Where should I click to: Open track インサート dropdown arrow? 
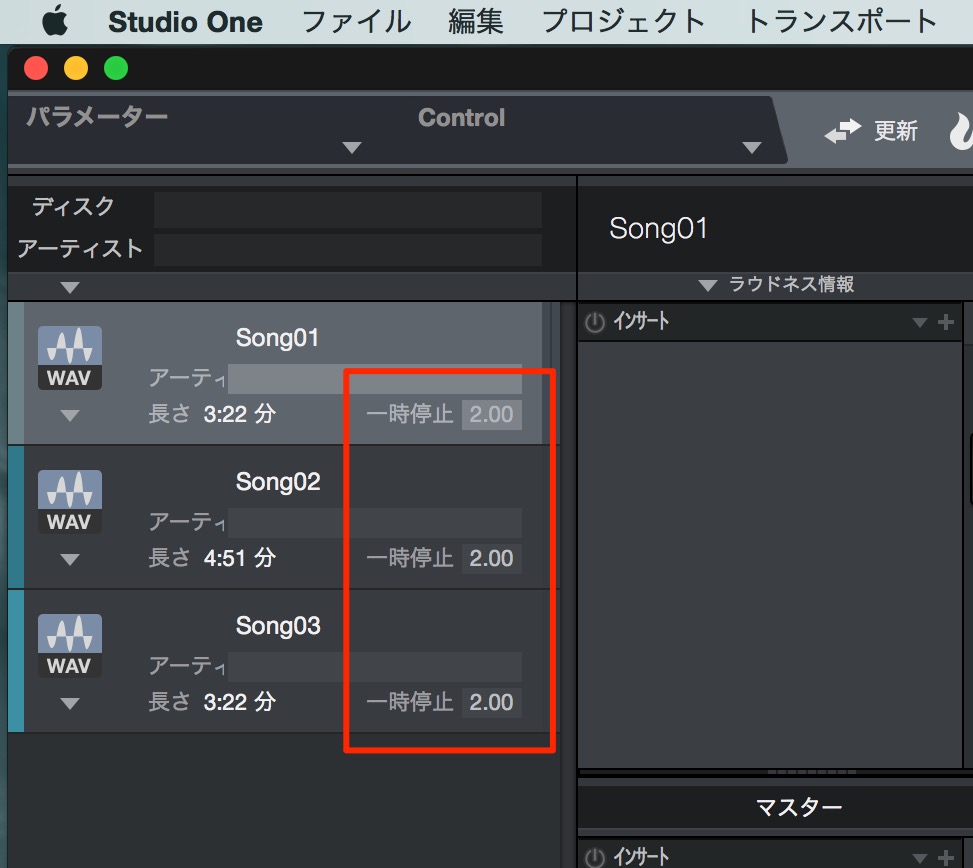click(920, 322)
